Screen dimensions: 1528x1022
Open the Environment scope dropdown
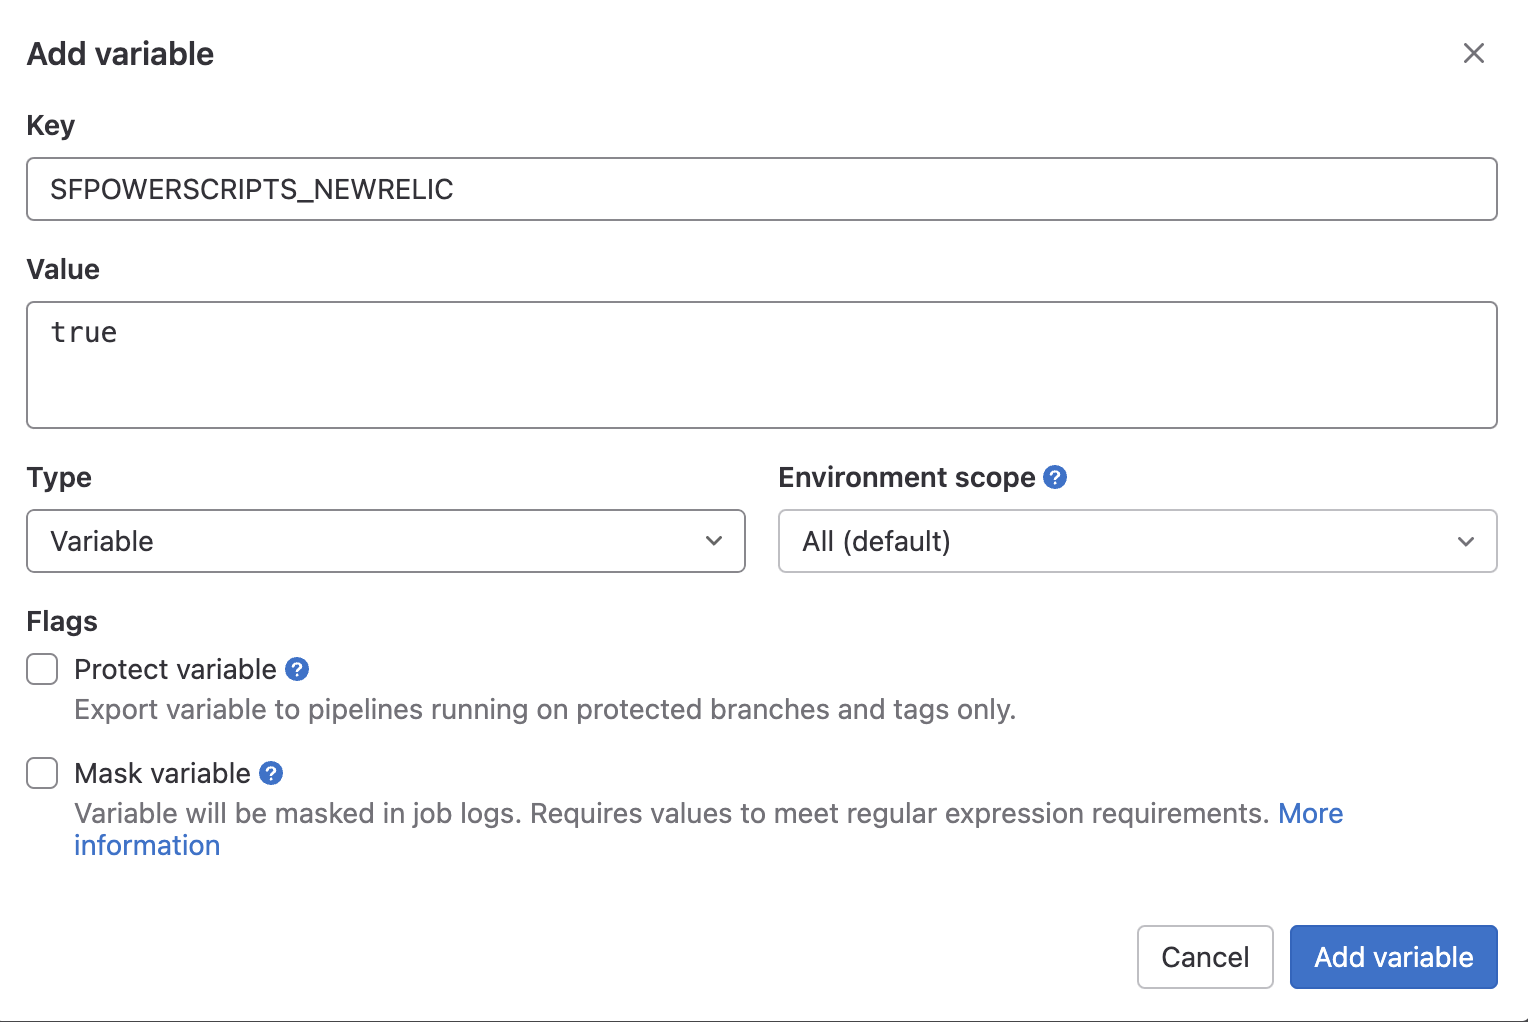(x=1138, y=541)
